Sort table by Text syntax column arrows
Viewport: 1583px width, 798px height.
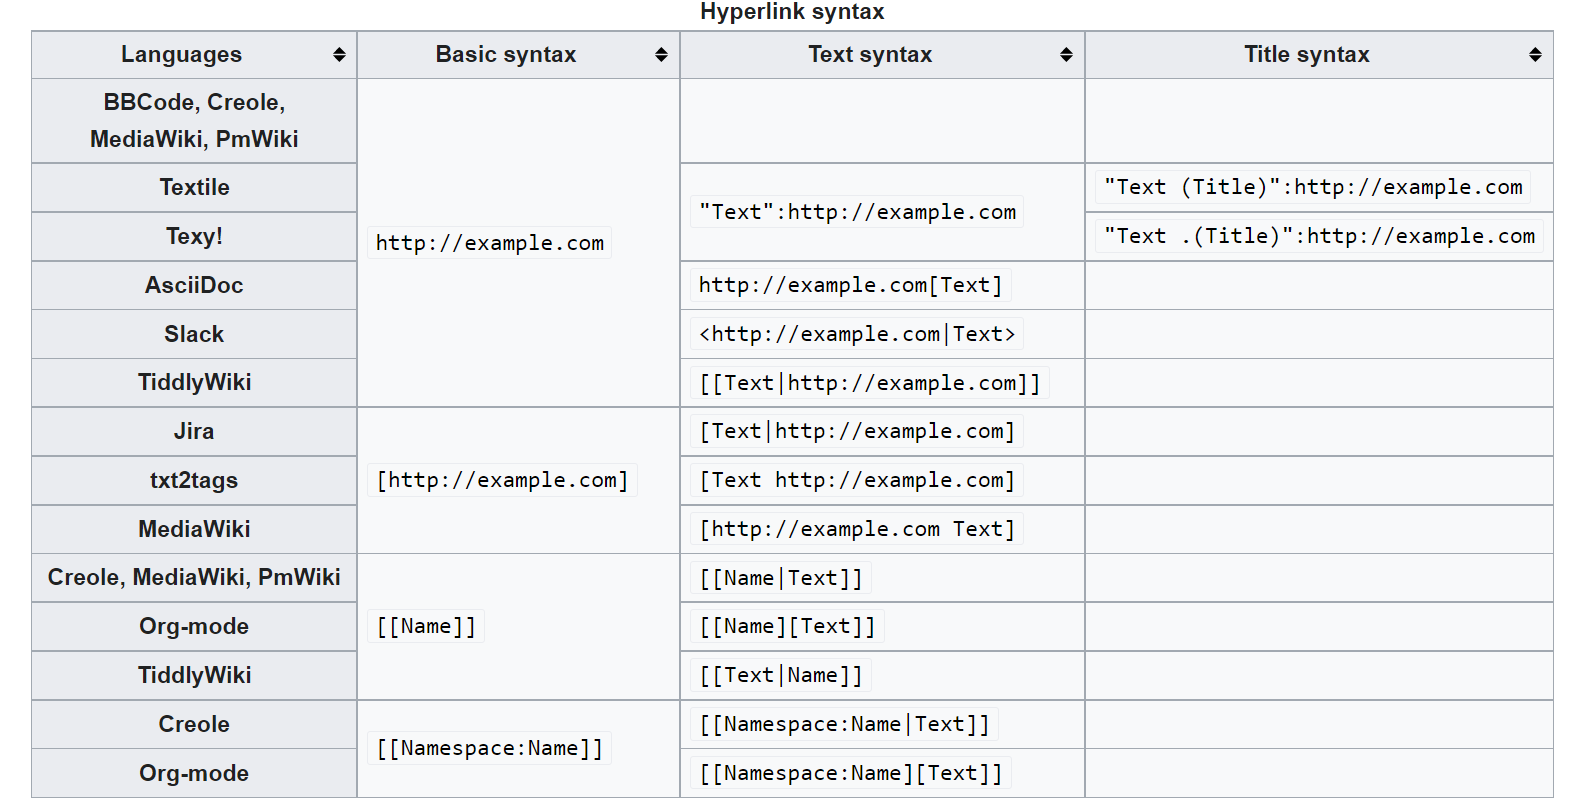pos(1066,55)
